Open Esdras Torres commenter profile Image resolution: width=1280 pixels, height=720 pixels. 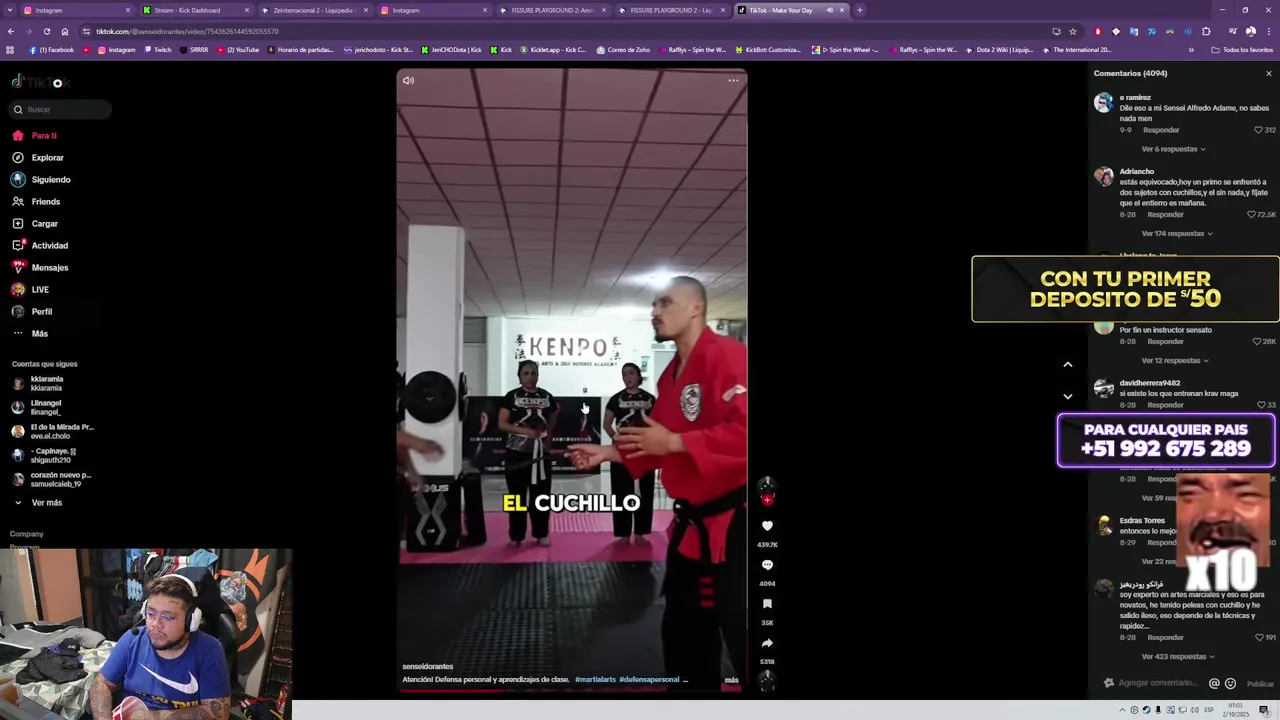point(1142,521)
